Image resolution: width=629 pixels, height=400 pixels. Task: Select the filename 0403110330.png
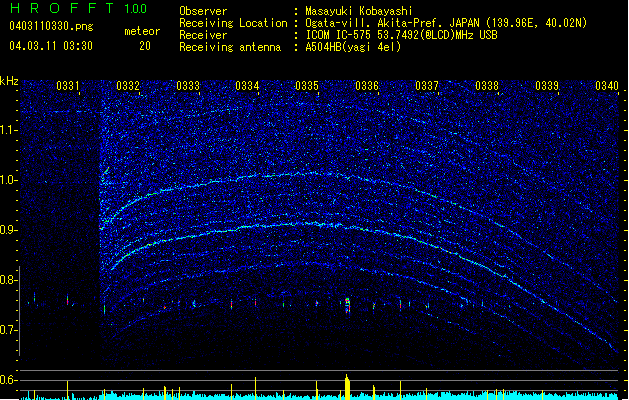tap(51, 26)
